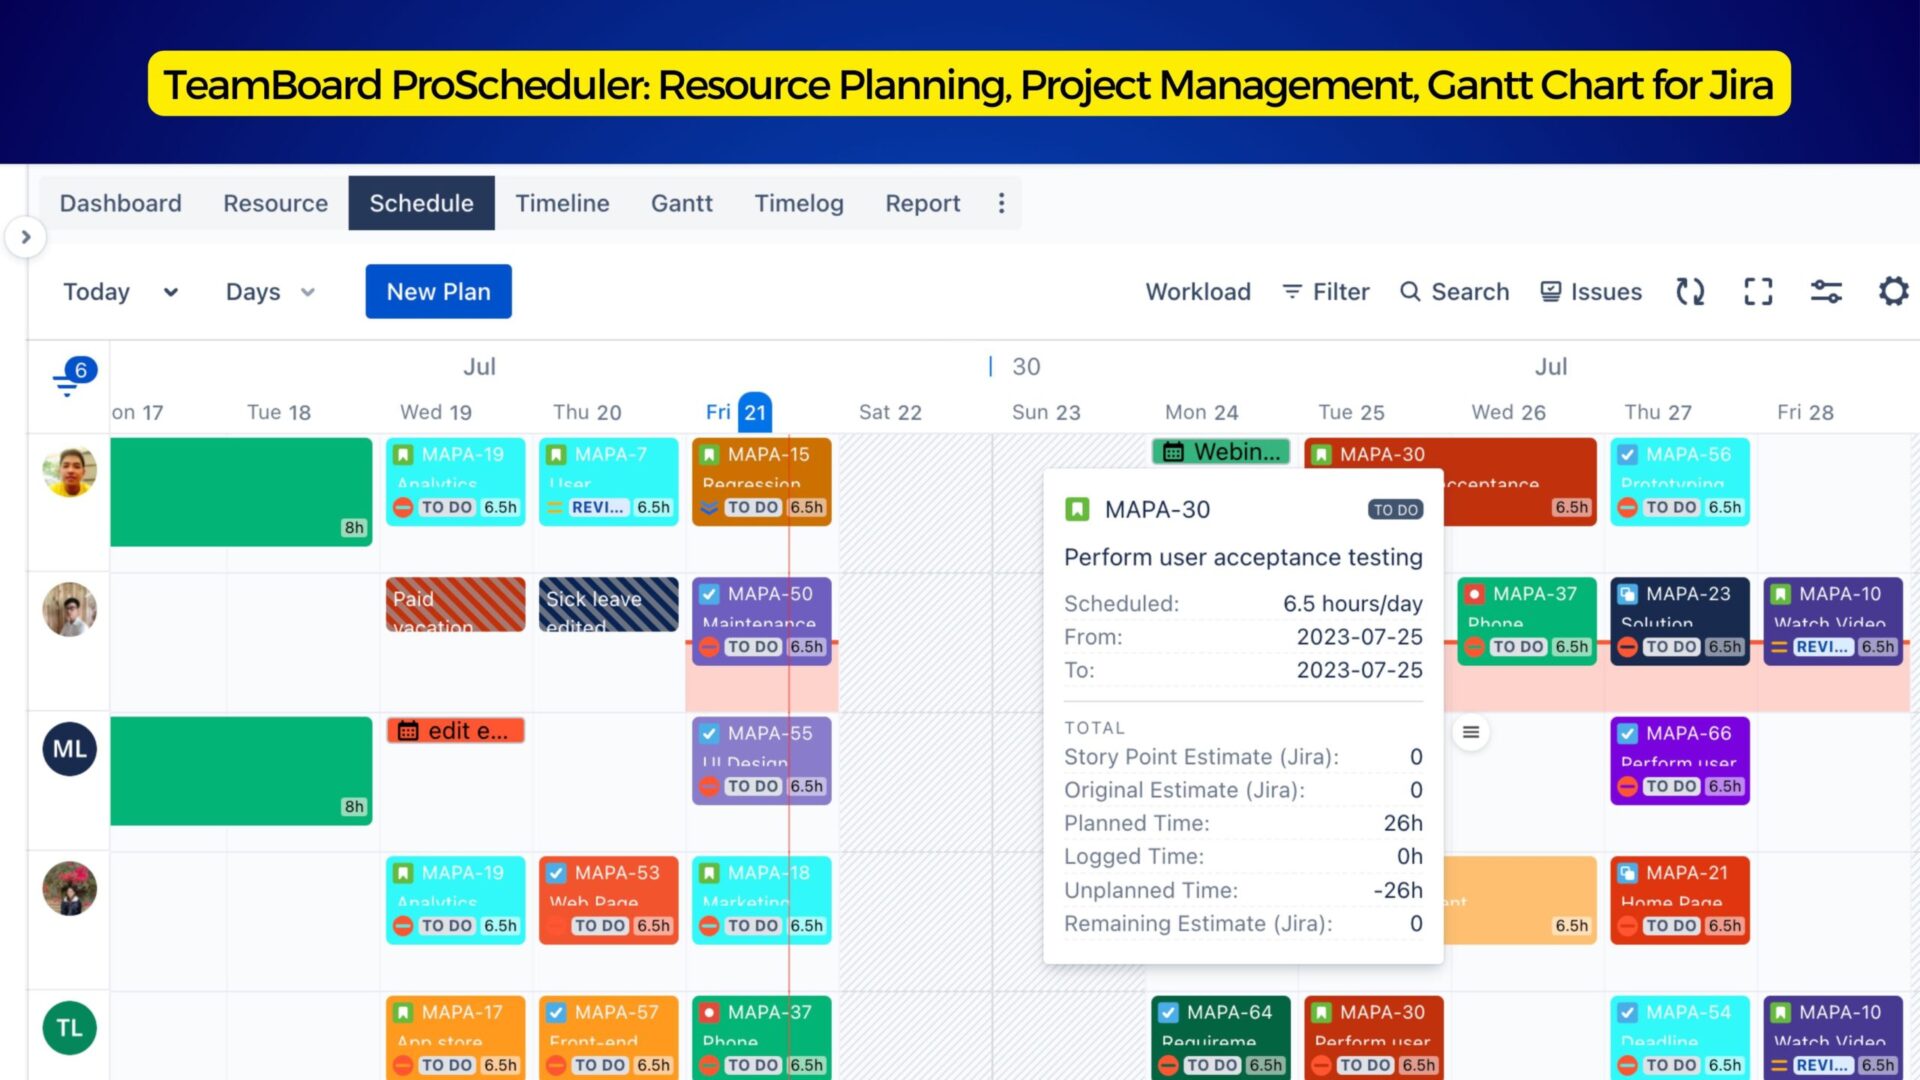
Task: Open the Paid vacation leave block
Action: point(455,604)
